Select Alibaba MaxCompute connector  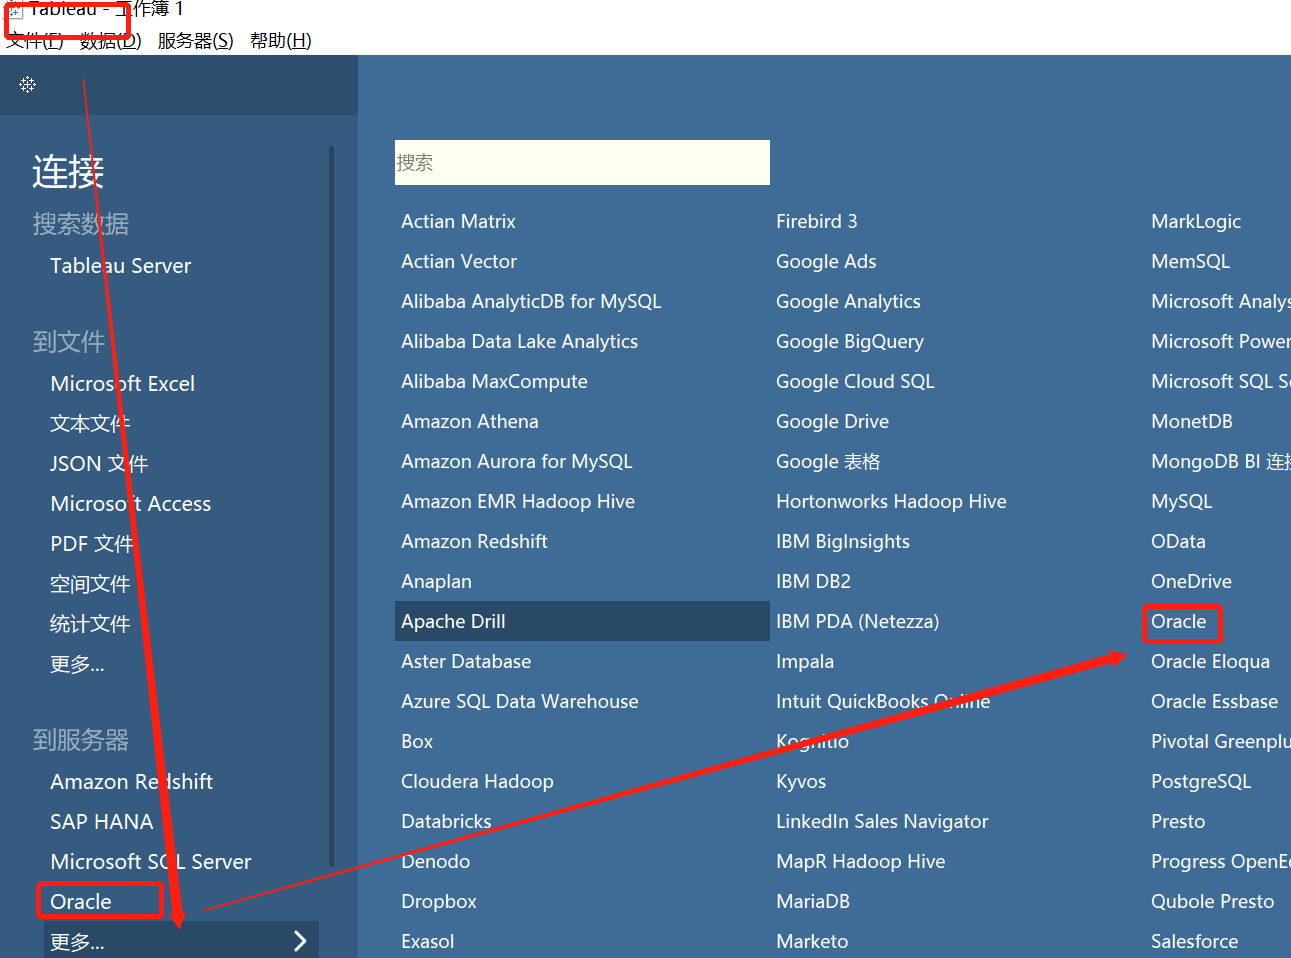[x=495, y=381]
